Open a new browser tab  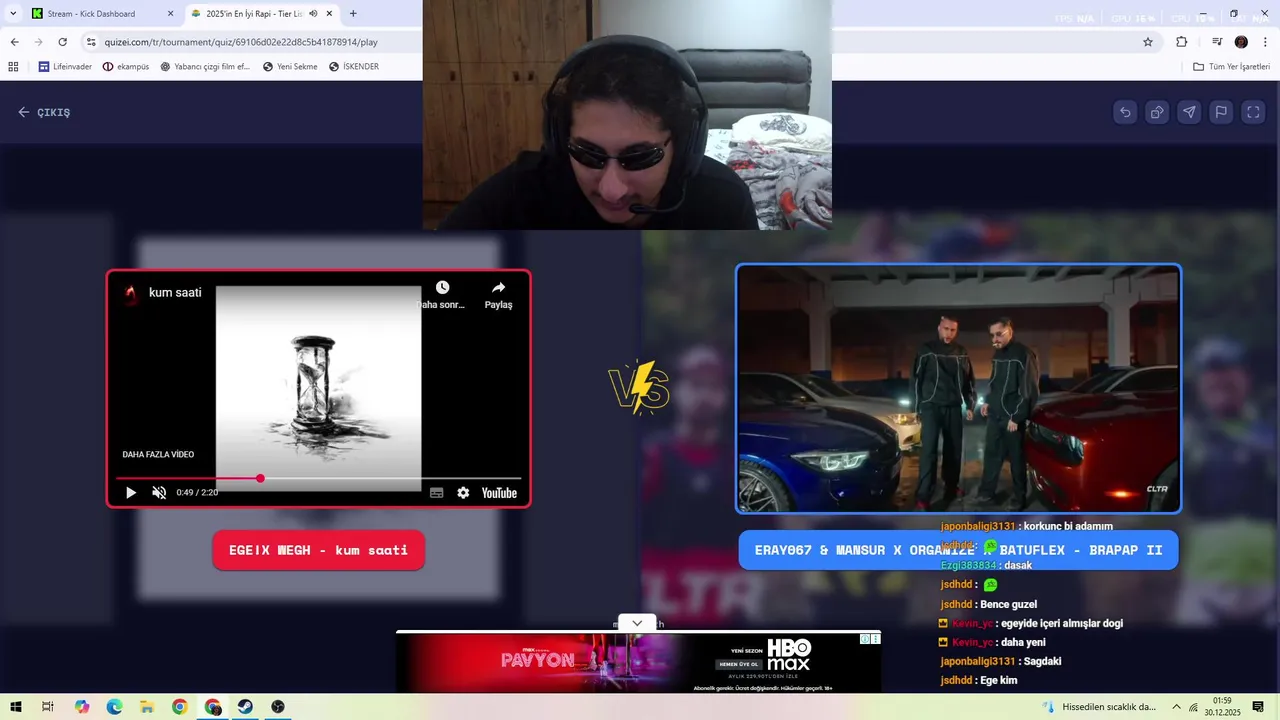[x=353, y=14]
